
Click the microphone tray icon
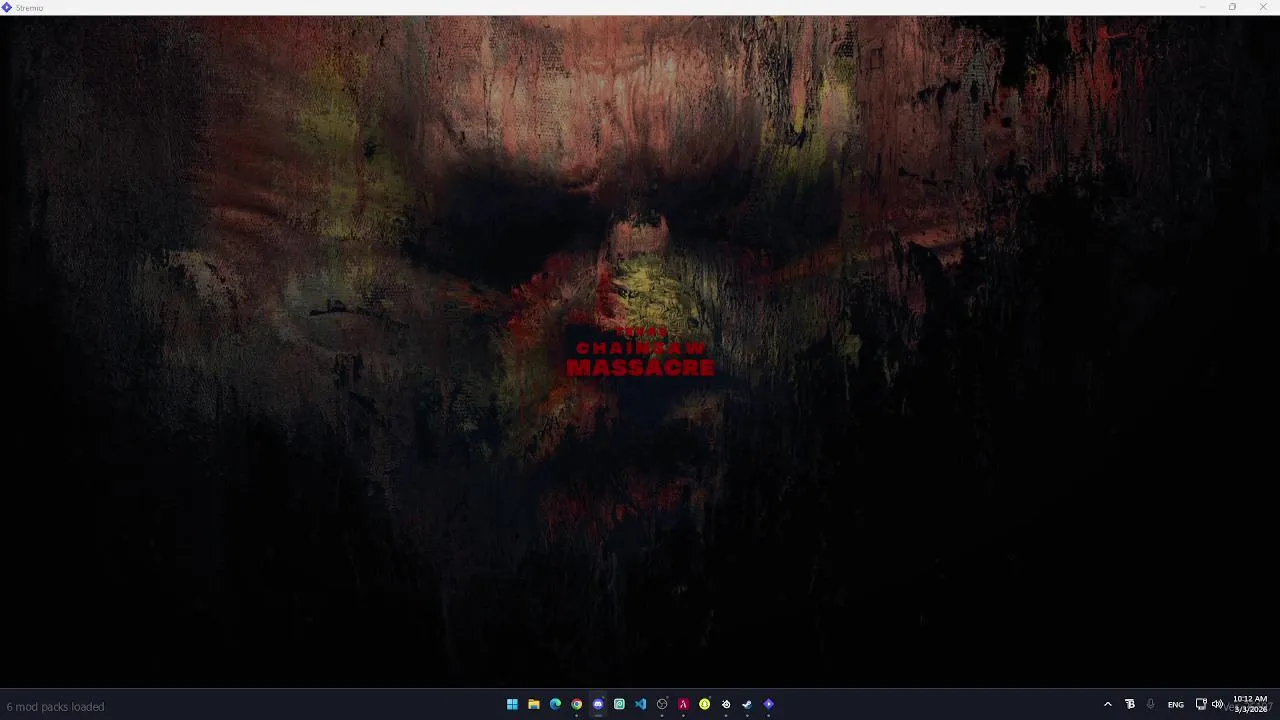[x=1151, y=704]
